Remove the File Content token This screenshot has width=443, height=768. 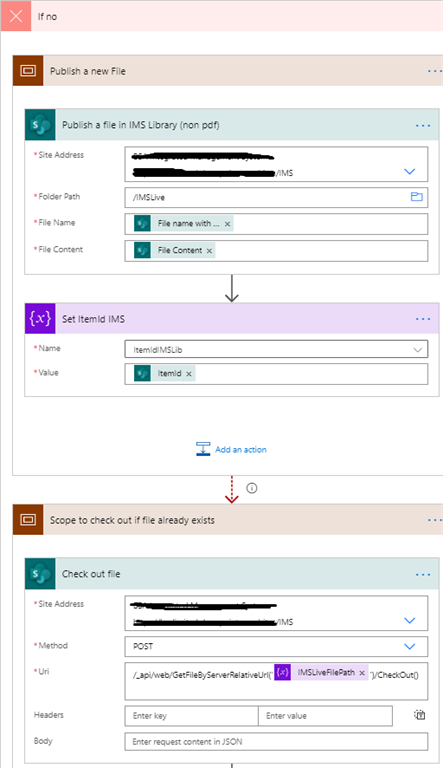tap(209, 251)
